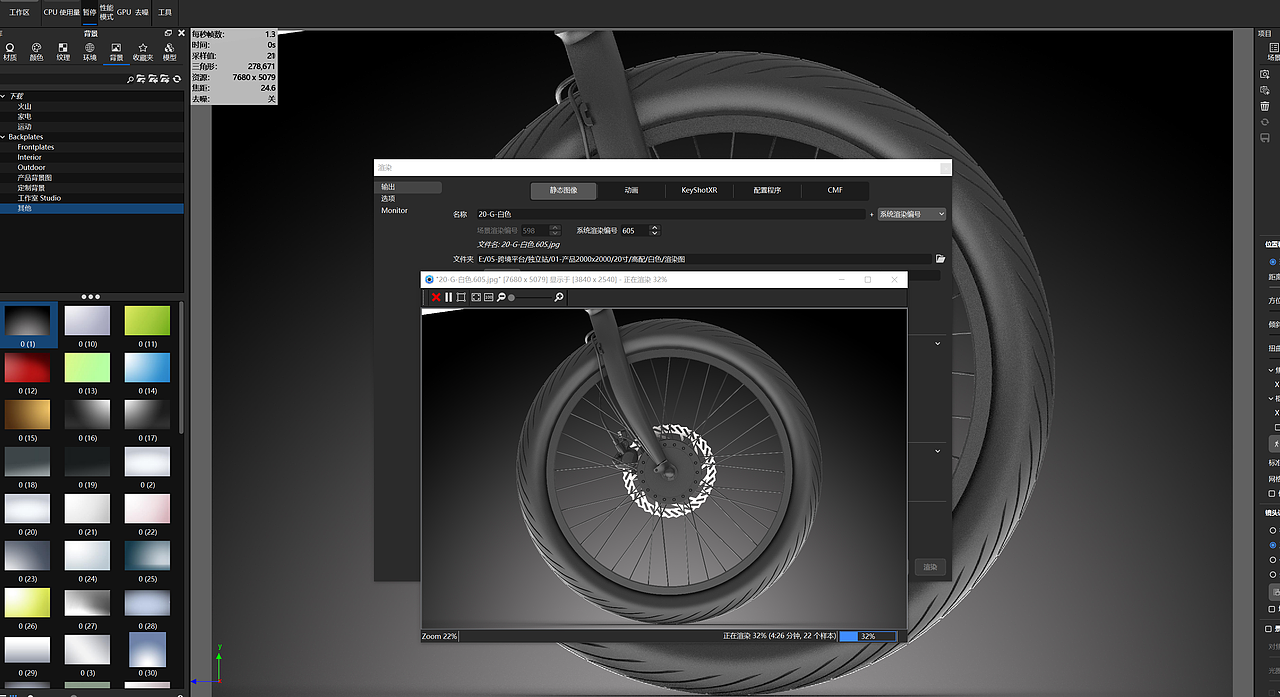The image size is (1280, 697).
Task: Select the 家电 tree item
Action: (x=24, y=116)
